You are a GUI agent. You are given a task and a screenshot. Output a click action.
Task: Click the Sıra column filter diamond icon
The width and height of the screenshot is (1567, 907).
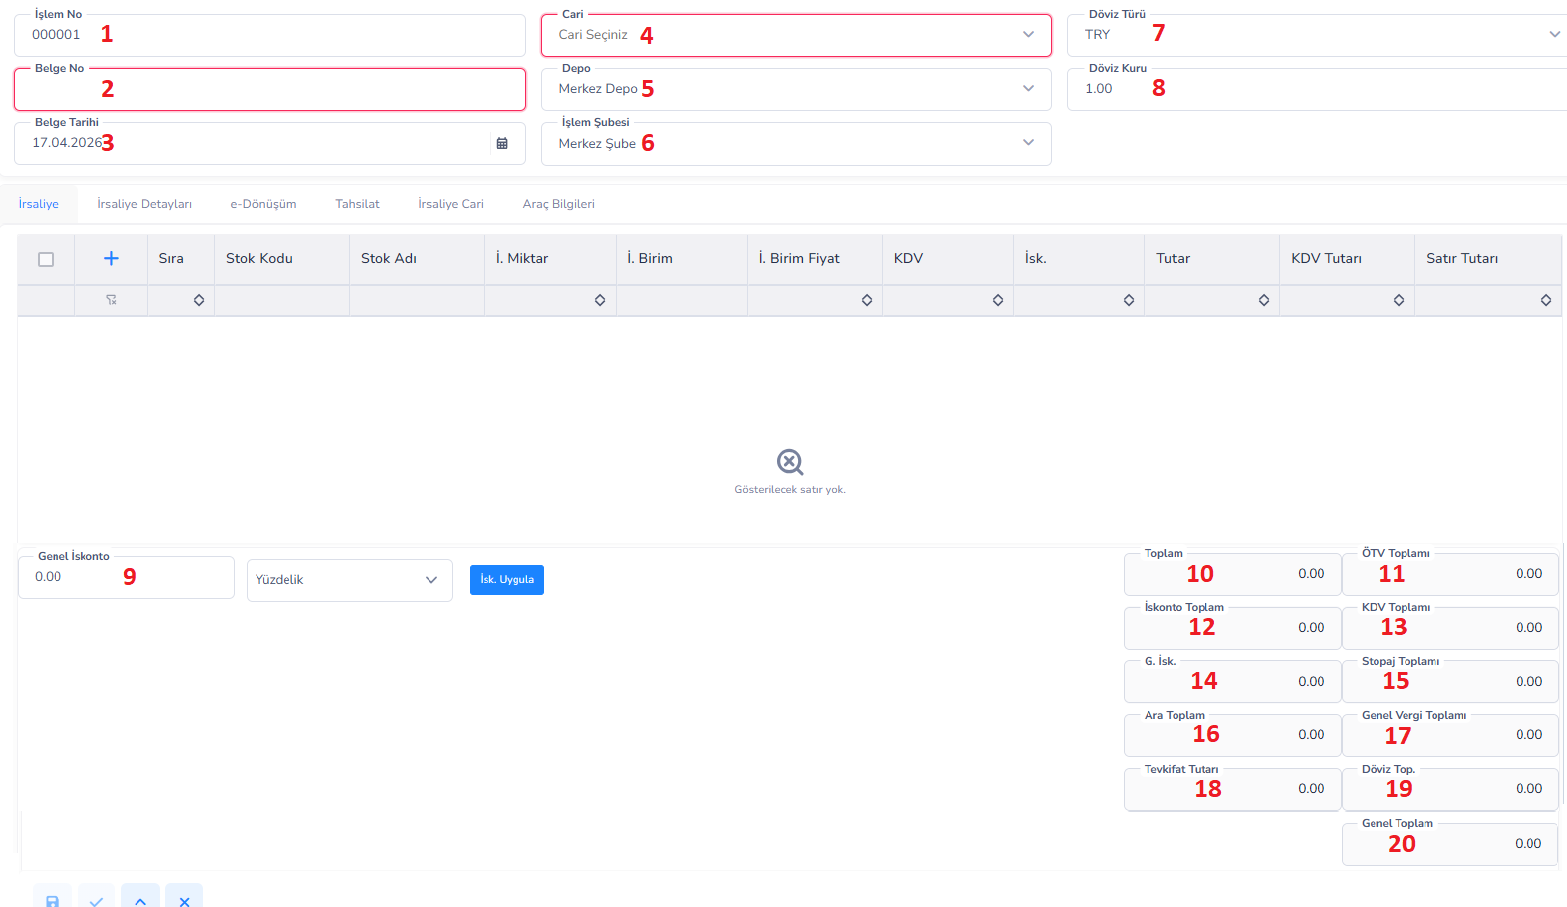(199, 300)
